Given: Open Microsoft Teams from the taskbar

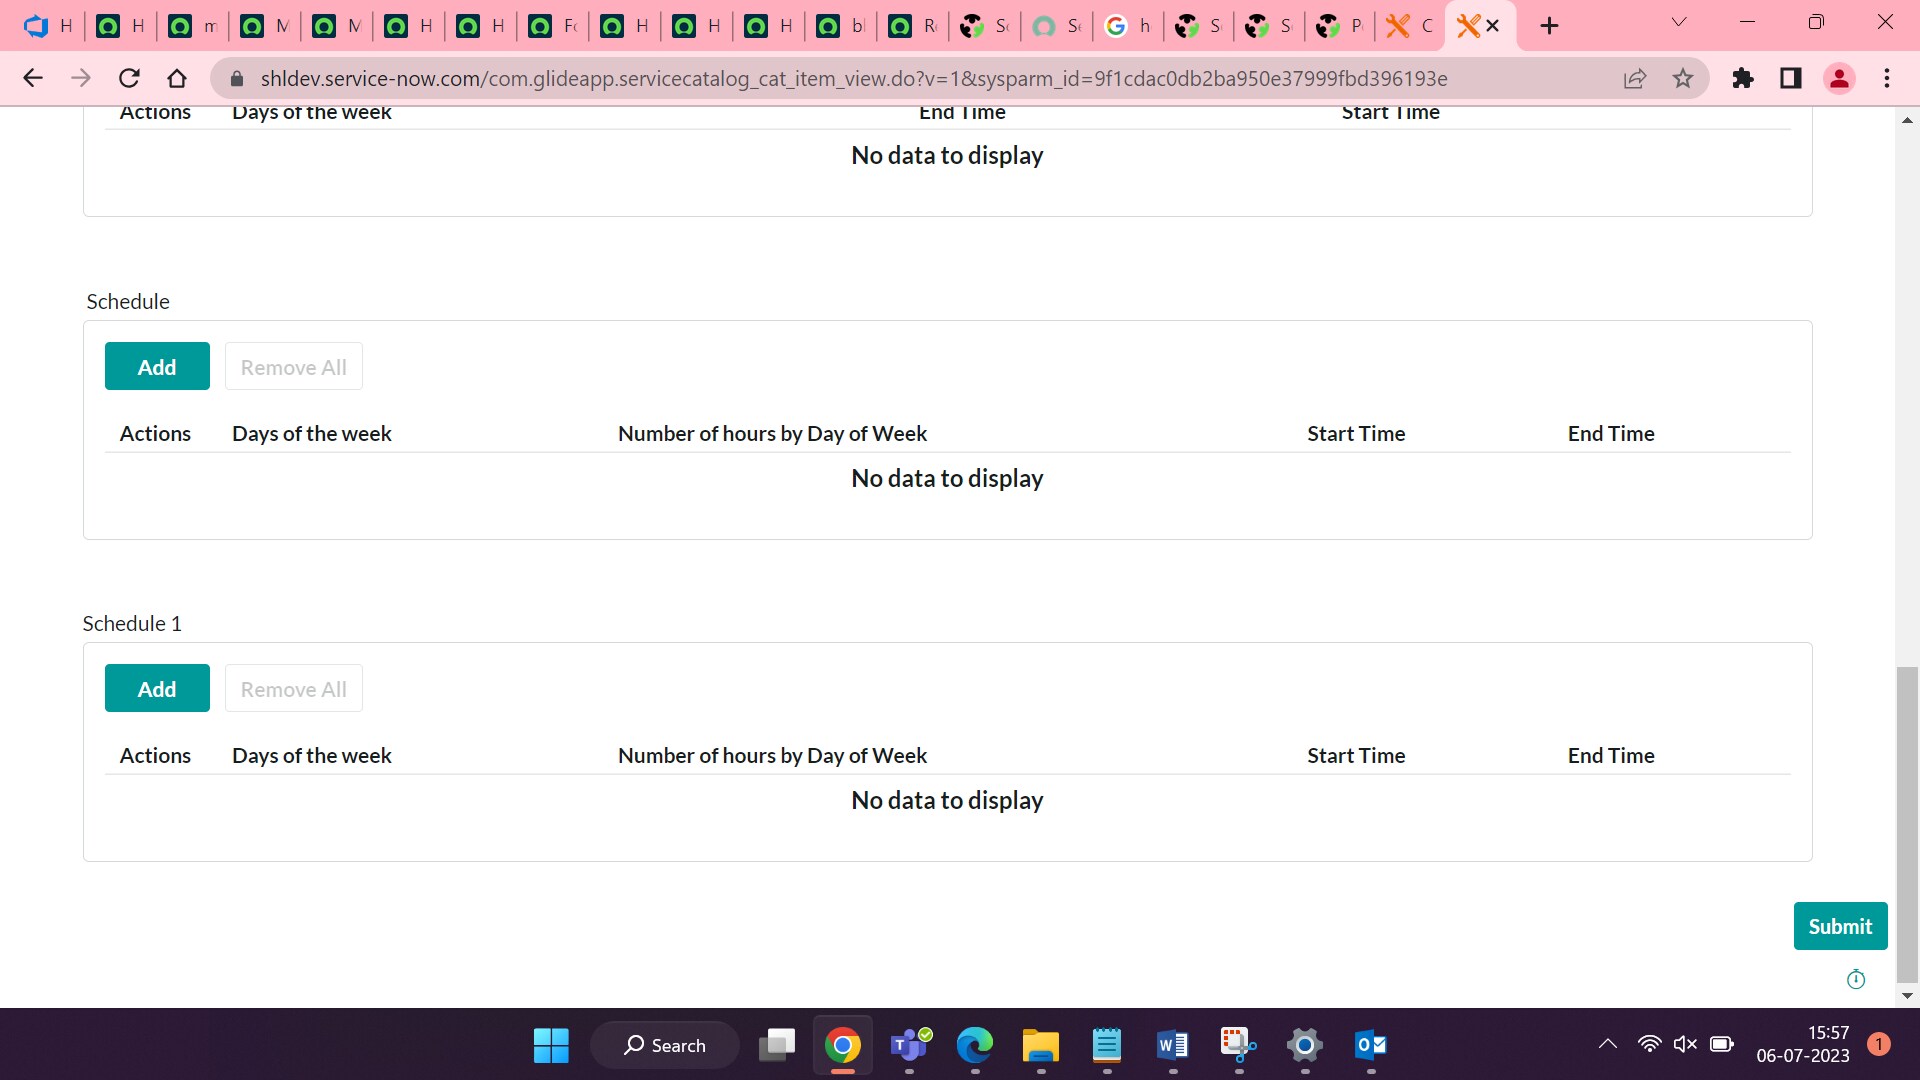Looking at the screenshot, I should pyautogui.click(x=909, y=1045).
